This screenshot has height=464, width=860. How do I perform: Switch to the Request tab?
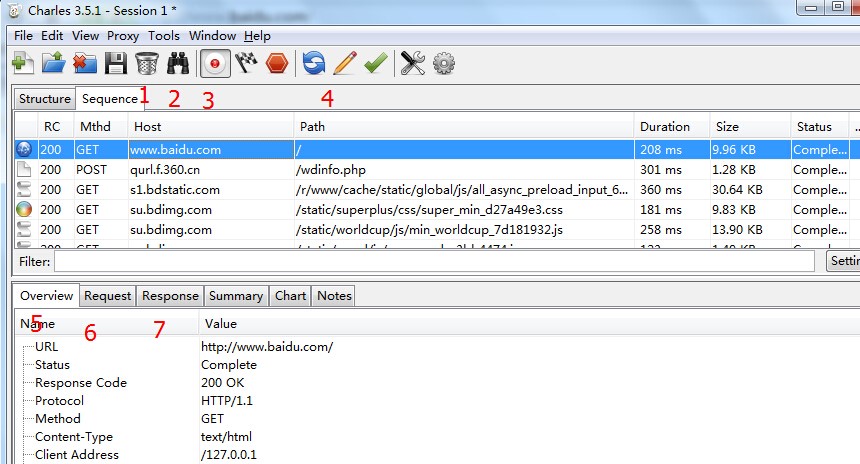point(108,296)
